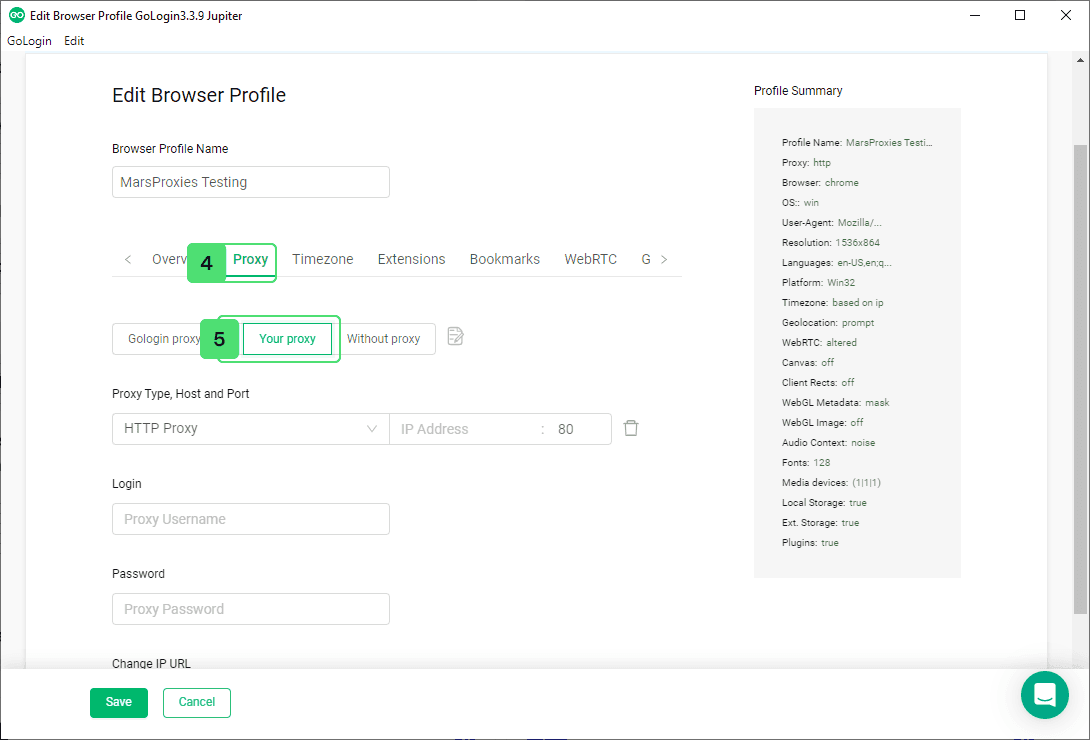Switch to the WebRTC tab
1090x740 pixels.
[x=590, y=259]
